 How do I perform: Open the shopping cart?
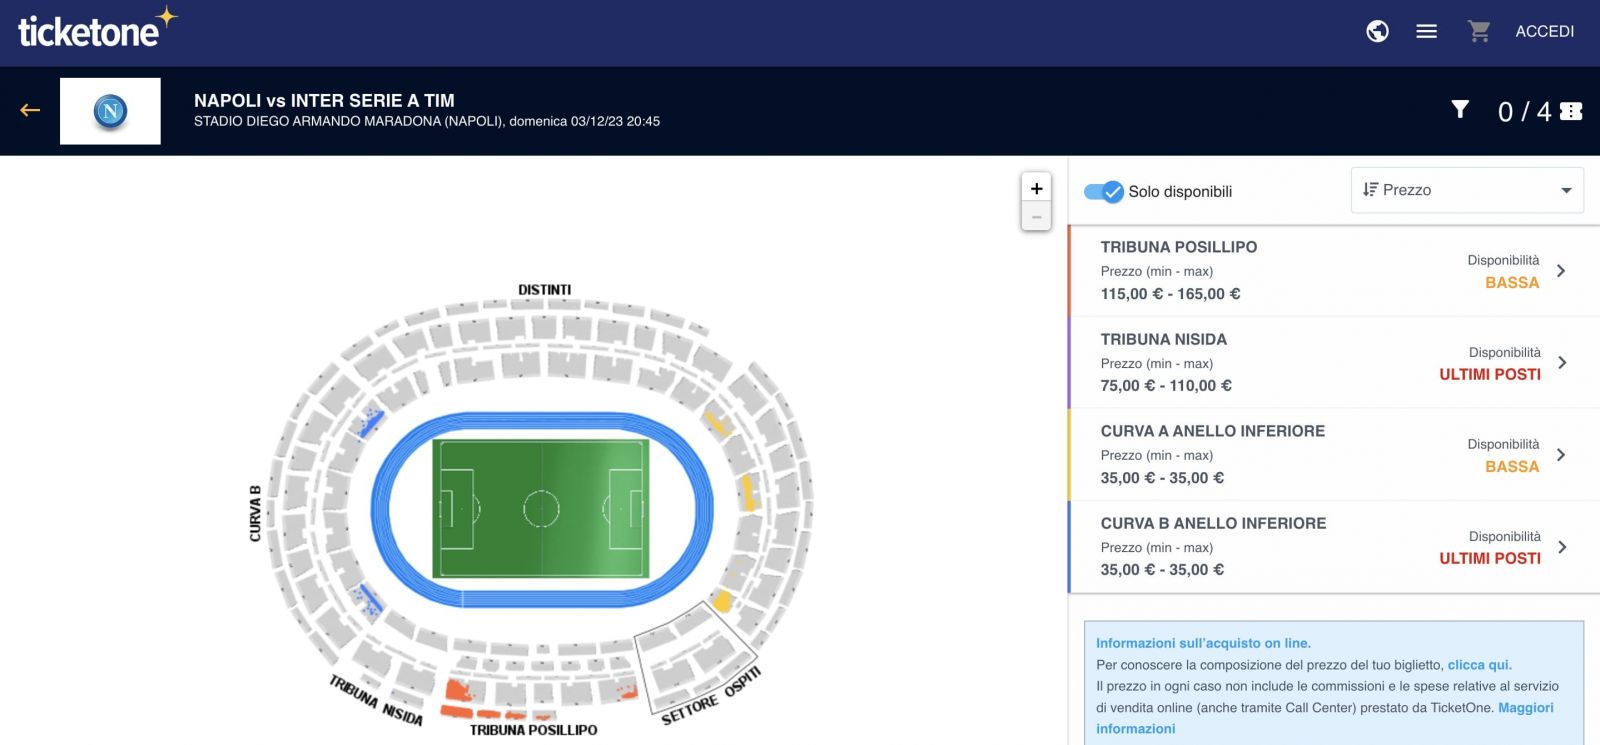1479,32
